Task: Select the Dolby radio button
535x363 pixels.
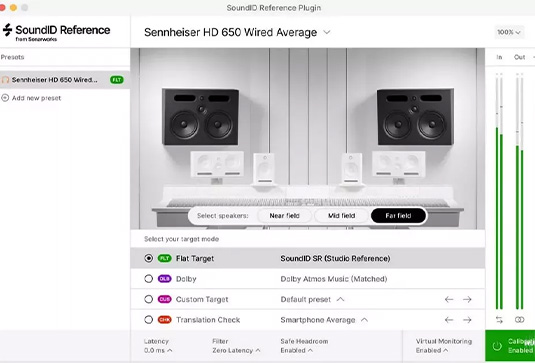Action: pos(148,279)
